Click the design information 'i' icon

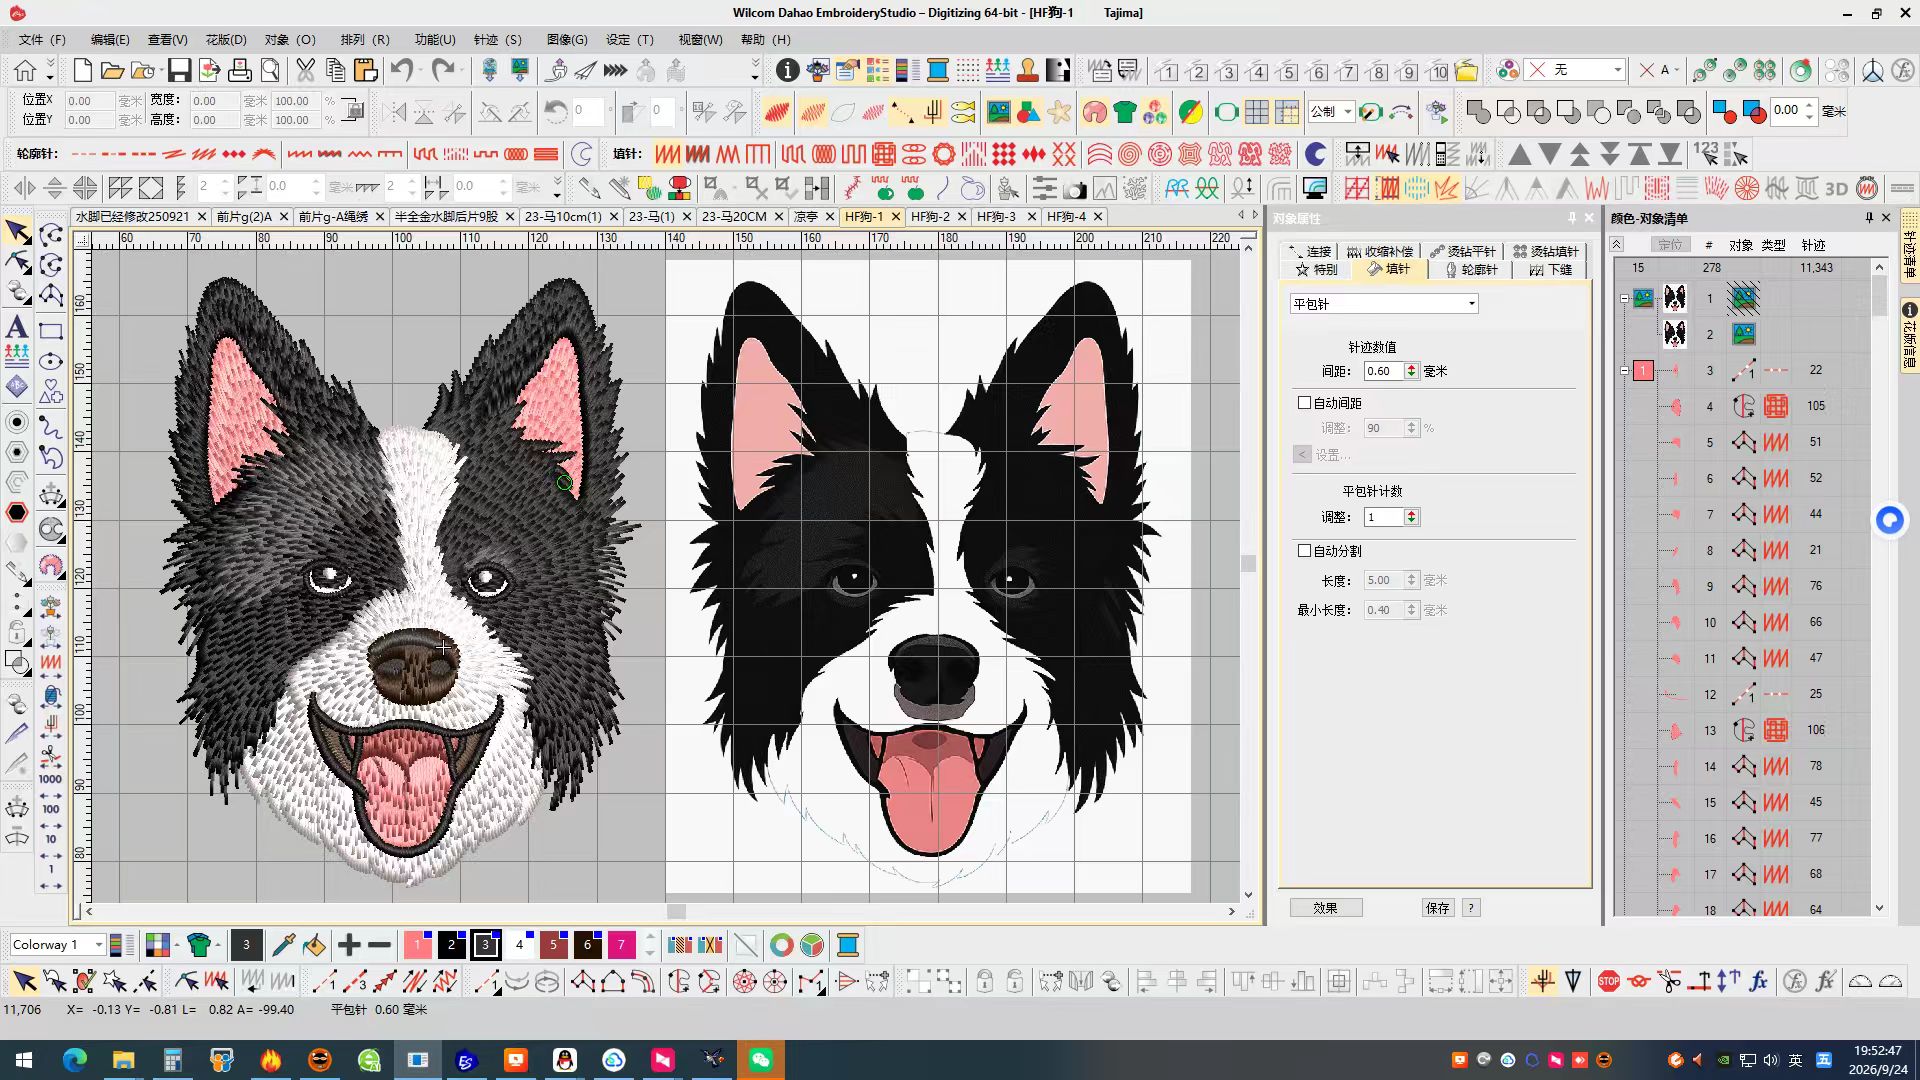(788, 70)
